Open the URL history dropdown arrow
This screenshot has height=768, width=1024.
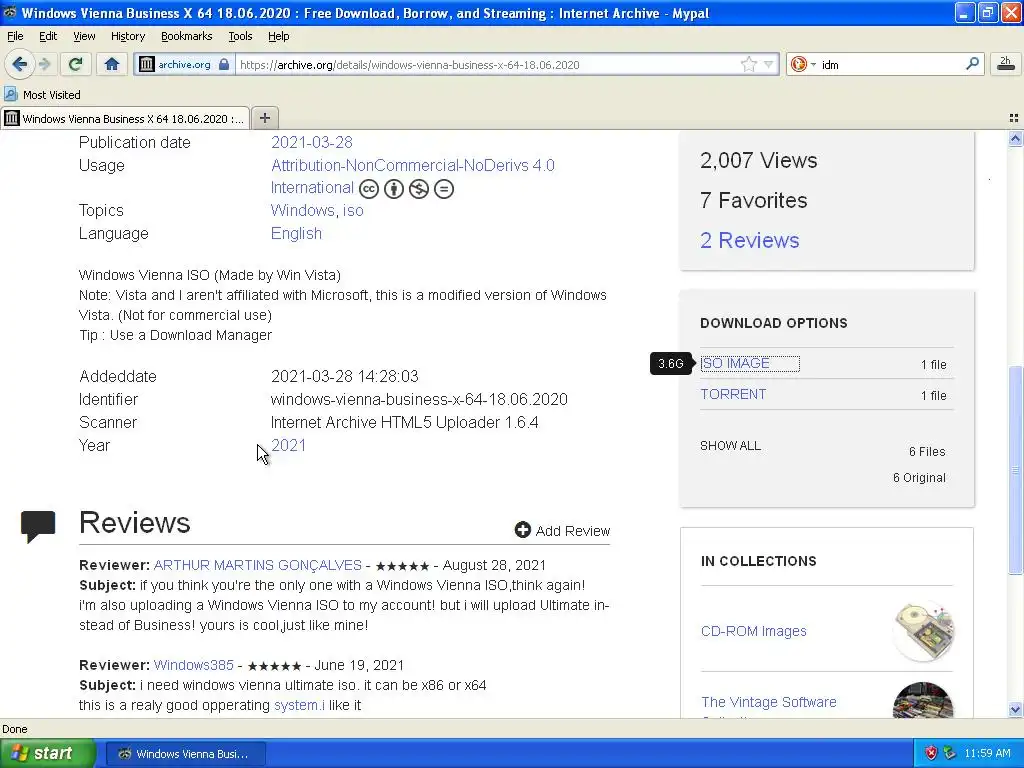769,64
